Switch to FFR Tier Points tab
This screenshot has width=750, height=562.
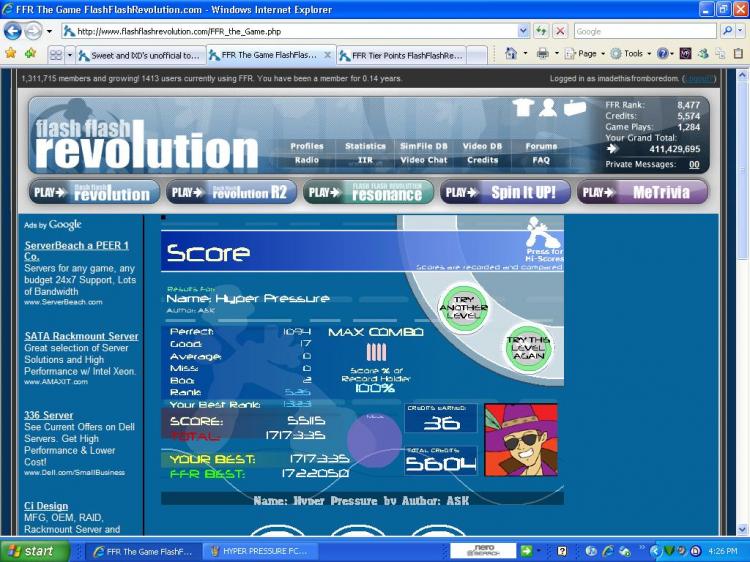[401, 56]
